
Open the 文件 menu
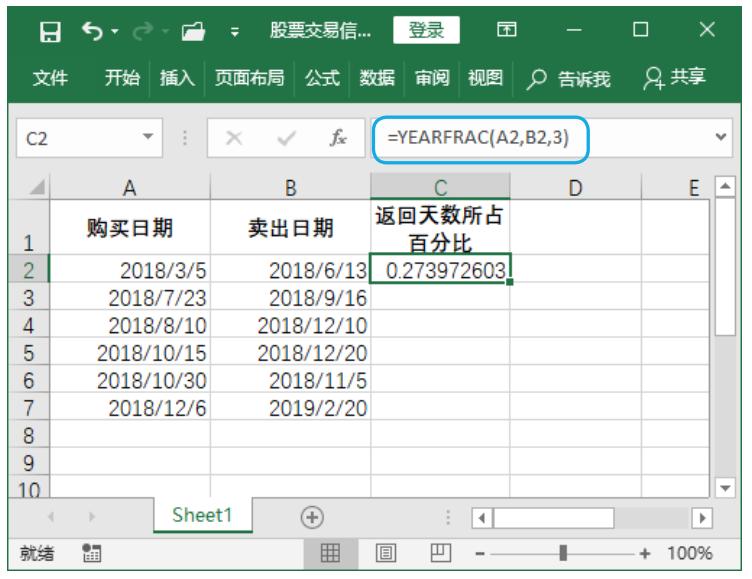tap(50, 78)
